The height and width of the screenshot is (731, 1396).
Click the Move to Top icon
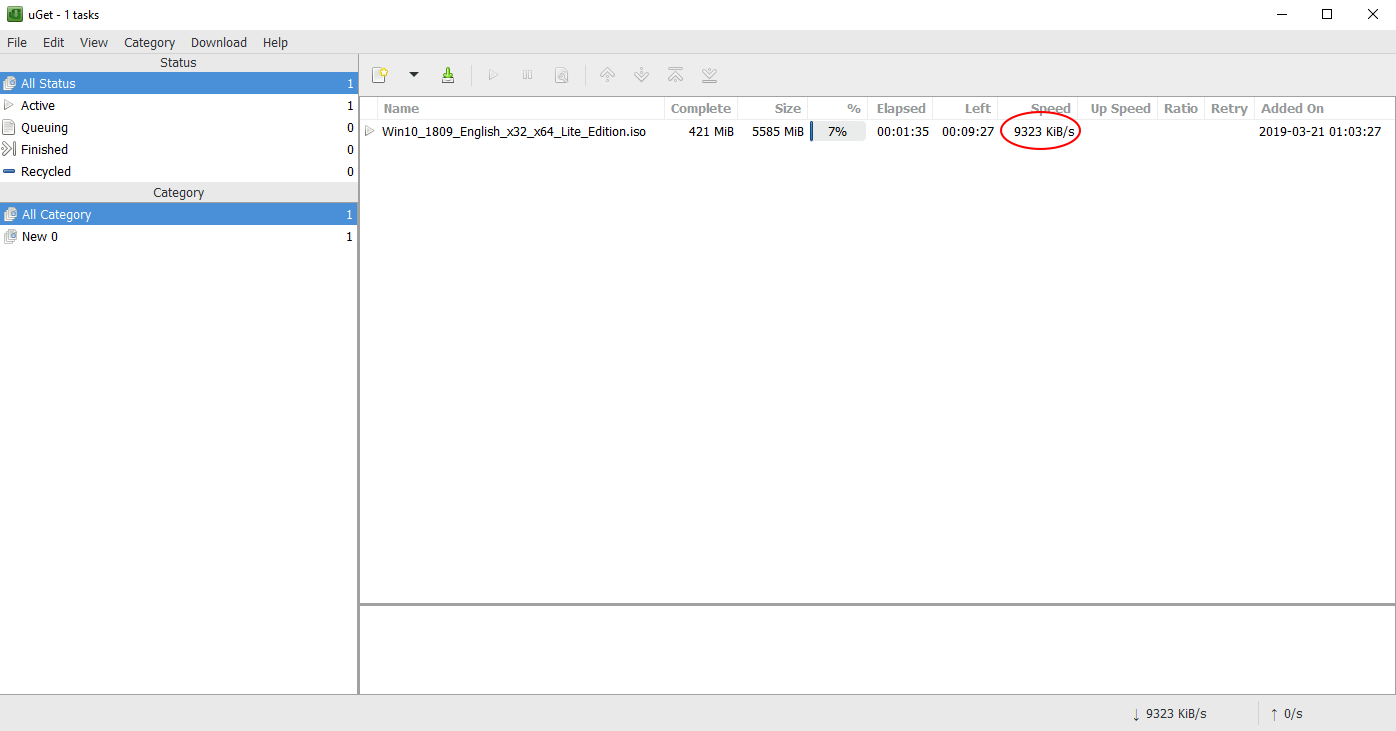point(676,76)
